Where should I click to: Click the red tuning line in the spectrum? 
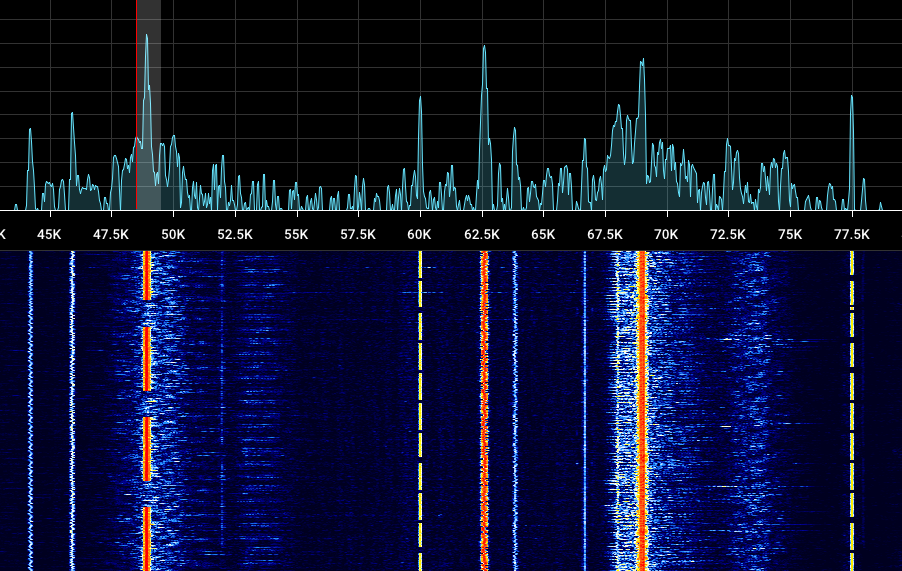[x=136, y=105]
